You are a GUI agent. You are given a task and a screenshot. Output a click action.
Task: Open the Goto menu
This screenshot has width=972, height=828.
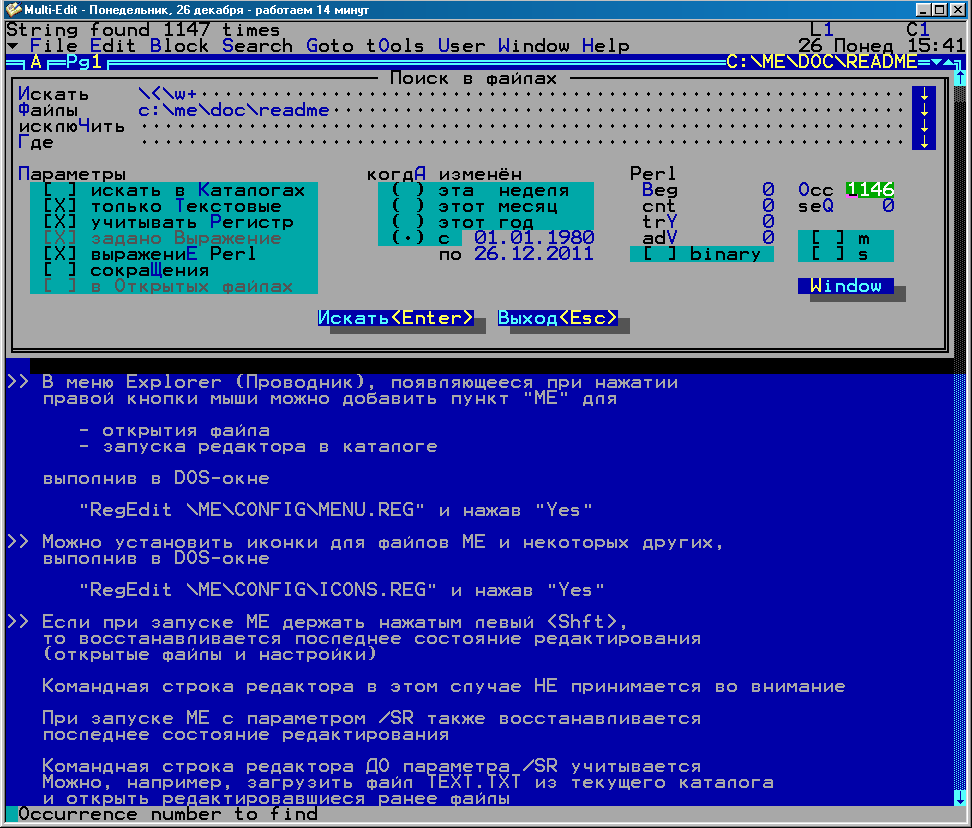[x=330, y=46]
